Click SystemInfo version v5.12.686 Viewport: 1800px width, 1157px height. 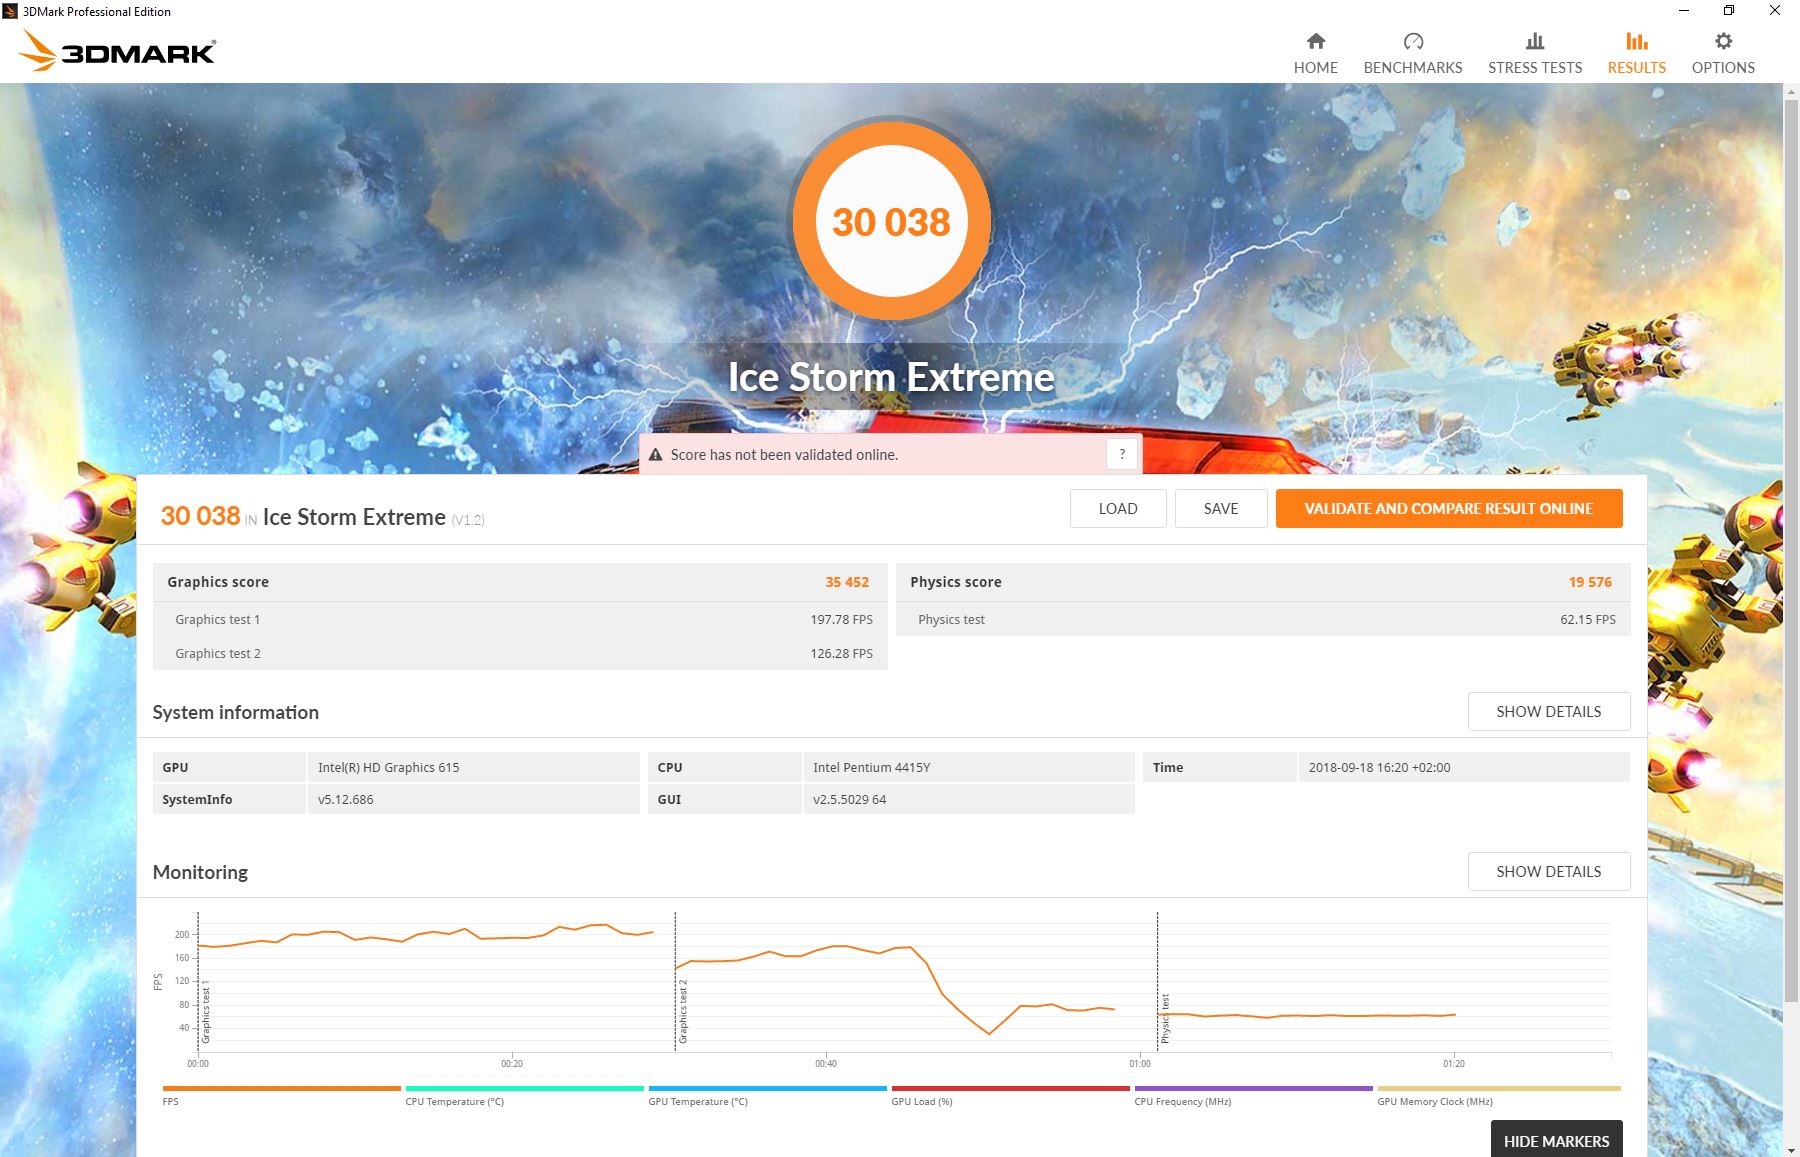pyautogui.click(x=345, y=800)
